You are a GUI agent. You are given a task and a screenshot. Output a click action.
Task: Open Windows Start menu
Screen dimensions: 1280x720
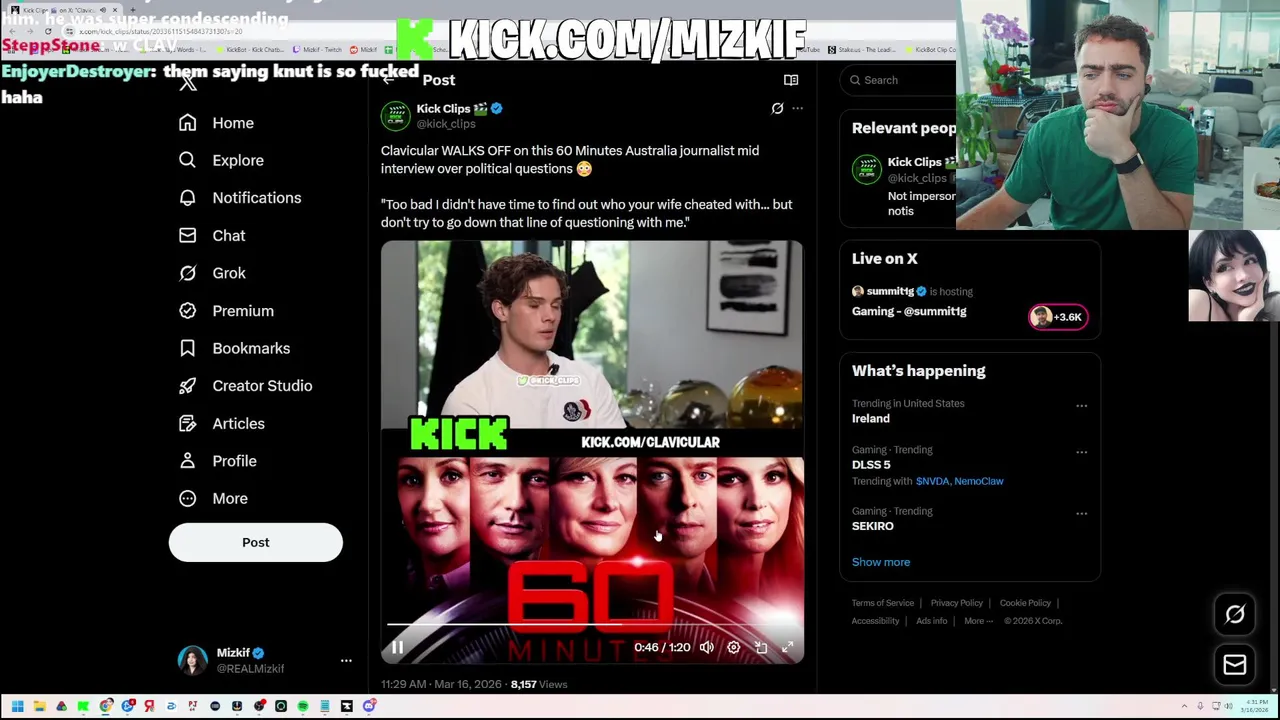[x=17, y=707]
